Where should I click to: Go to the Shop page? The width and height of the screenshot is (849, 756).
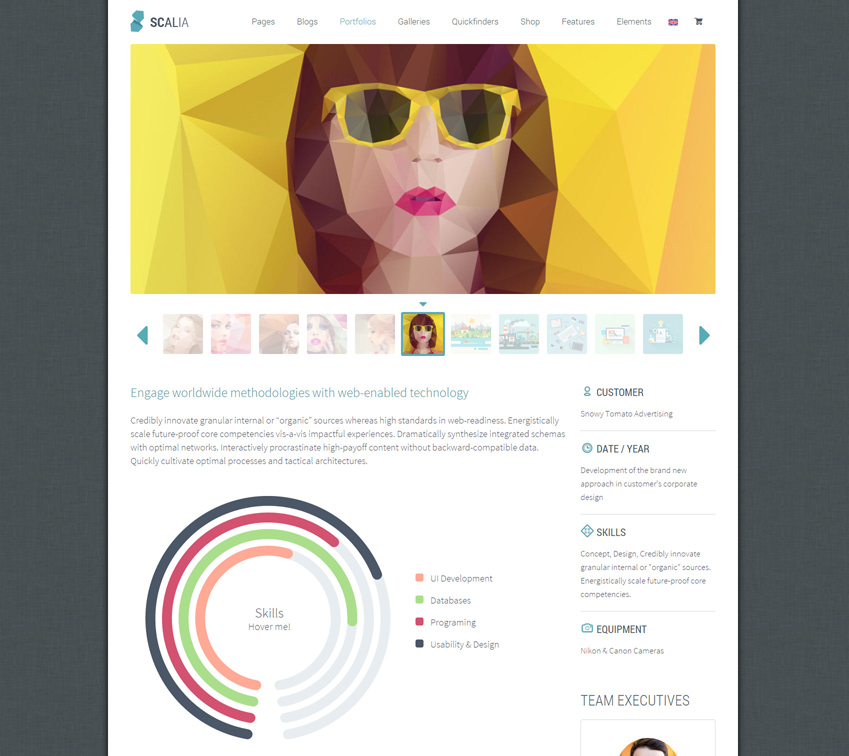[530, 21]
